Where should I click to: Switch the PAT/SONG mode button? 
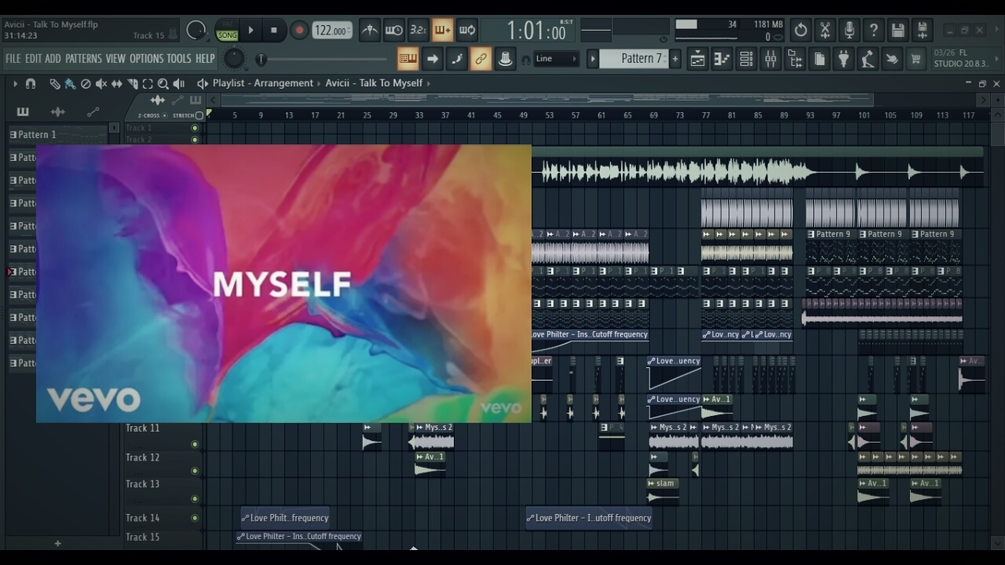pos(227,30)
